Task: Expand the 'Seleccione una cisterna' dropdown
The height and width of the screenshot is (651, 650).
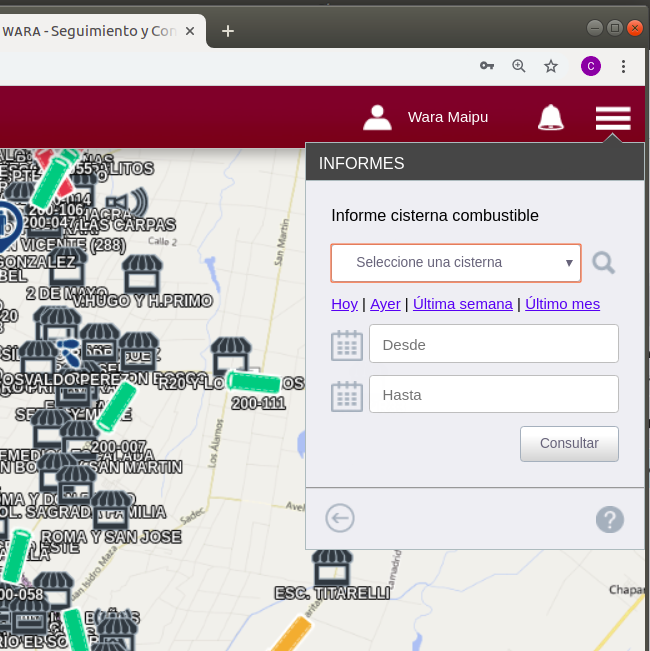Action: tap(456, 263)
